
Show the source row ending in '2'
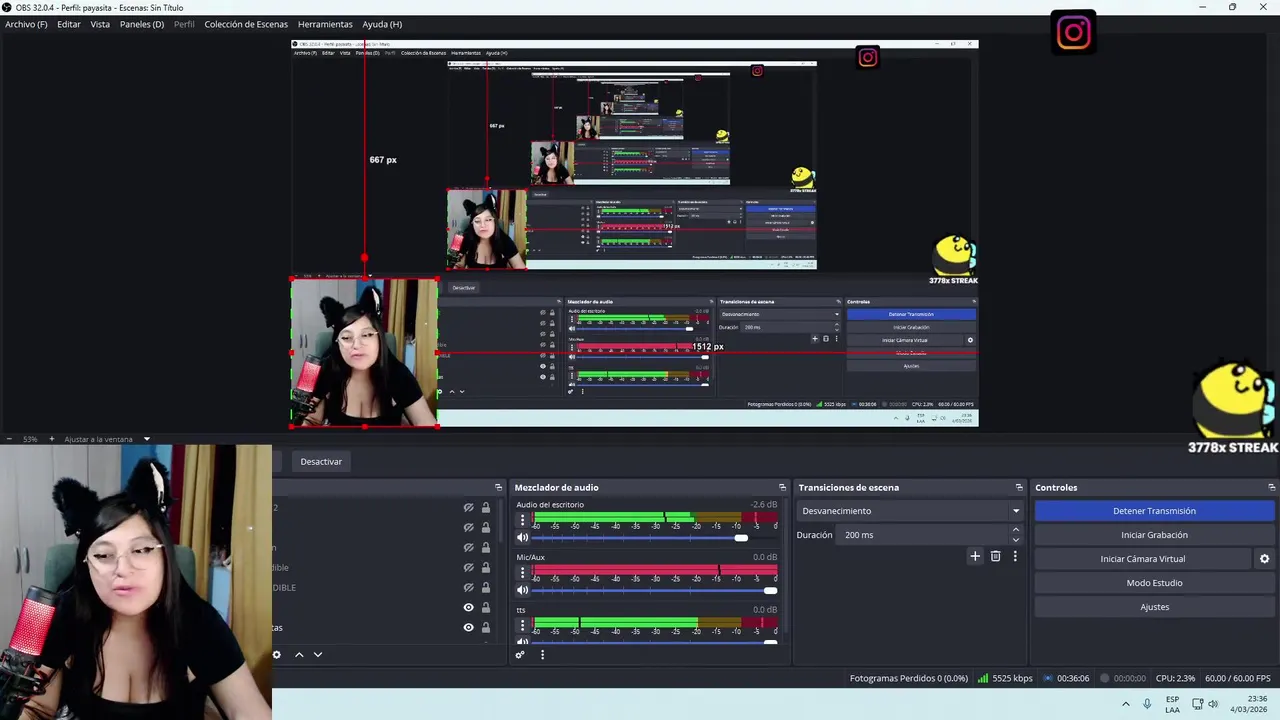click(x=468, y=507)
